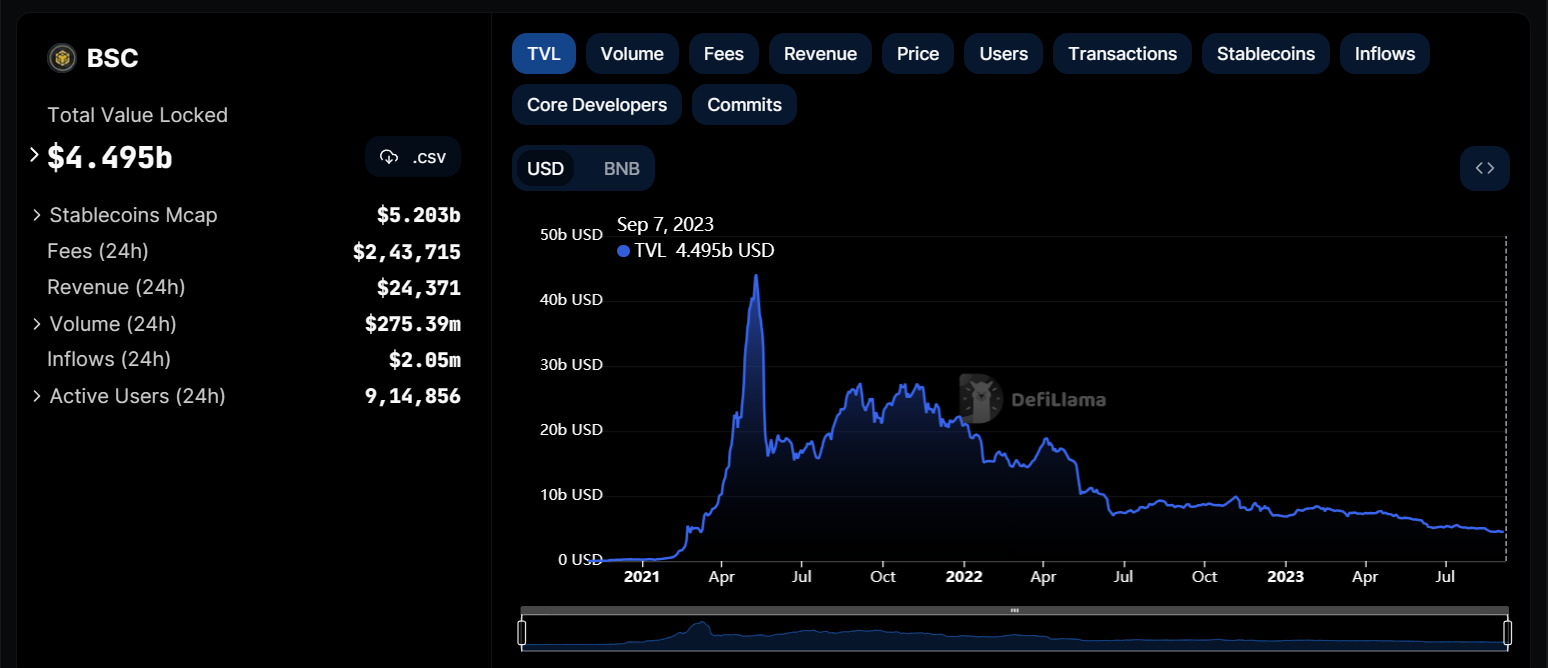
Task: Click the 50b USD y-axis label
Action: pyautogui.click(x=571, y=235)
